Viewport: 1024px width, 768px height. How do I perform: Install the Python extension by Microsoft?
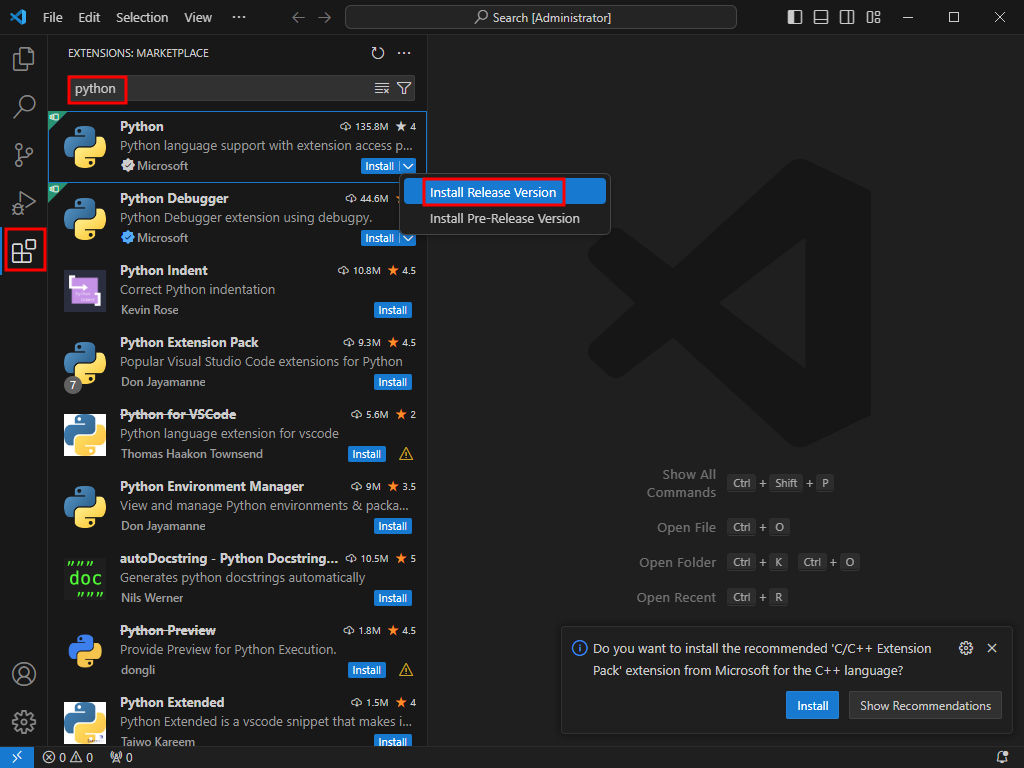pos(379,166)
